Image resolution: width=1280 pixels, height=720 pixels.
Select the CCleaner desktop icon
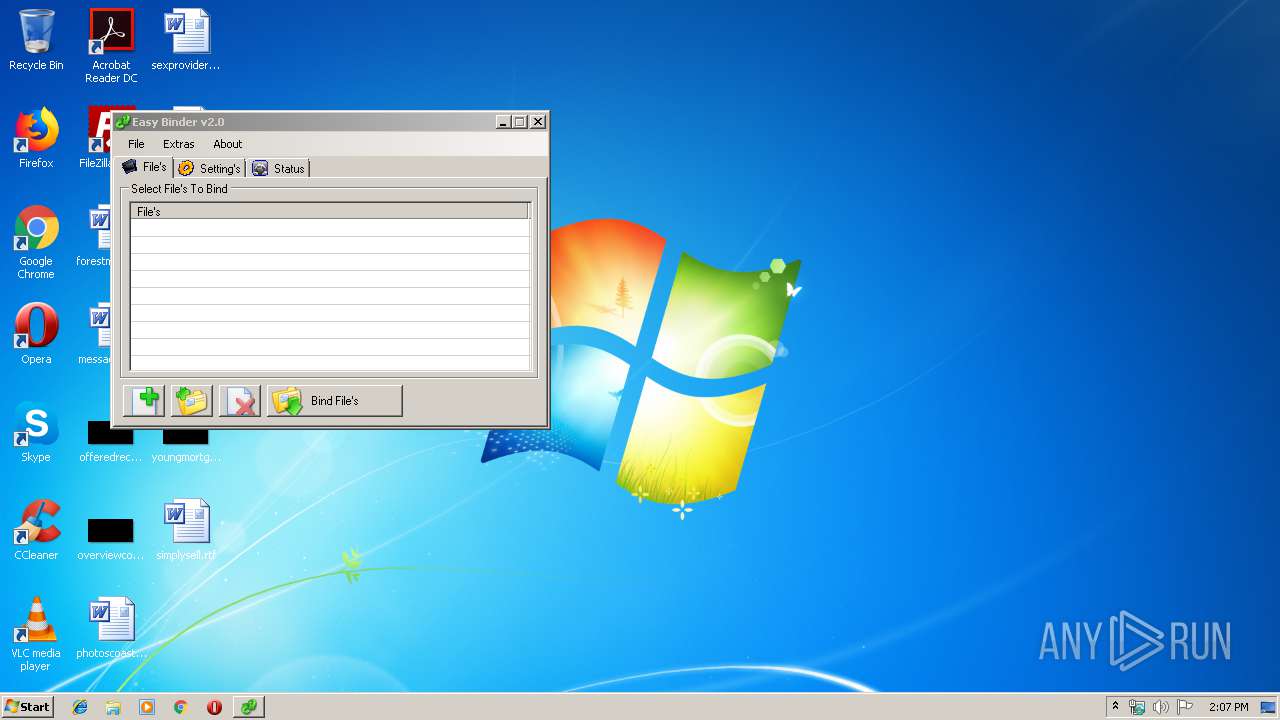click(36, 529)
